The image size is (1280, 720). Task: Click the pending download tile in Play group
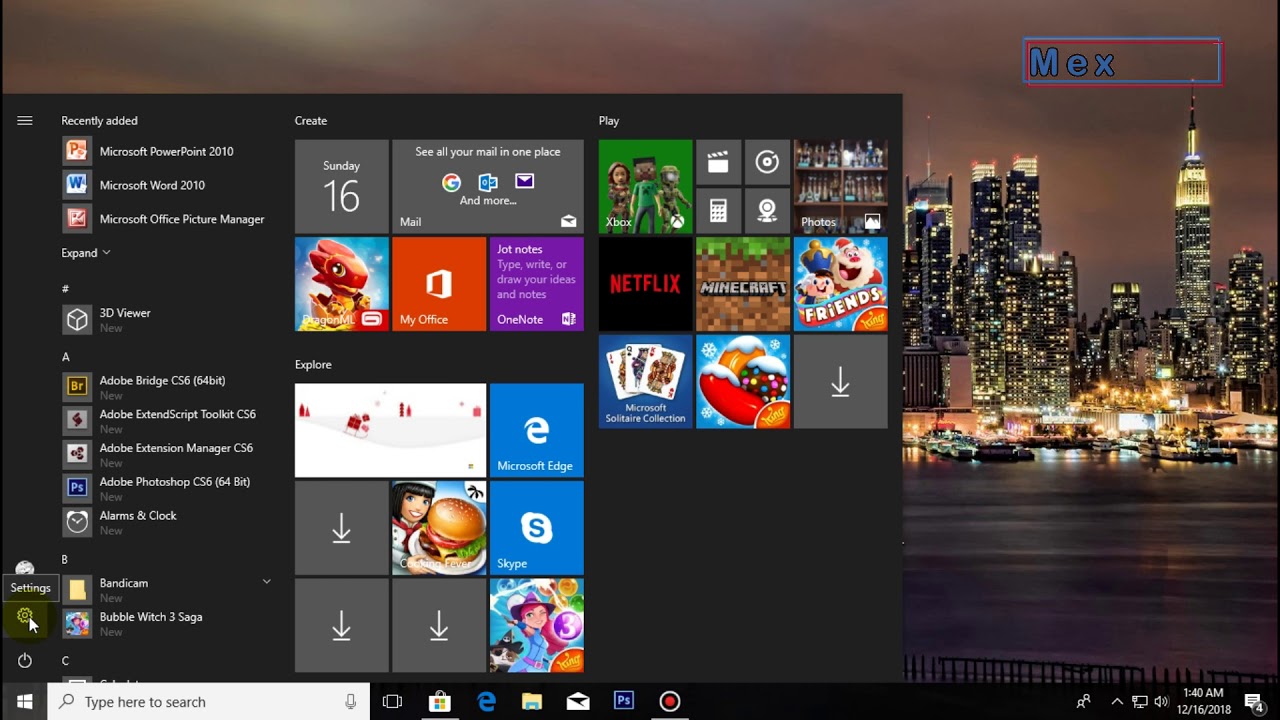(840, 381)
